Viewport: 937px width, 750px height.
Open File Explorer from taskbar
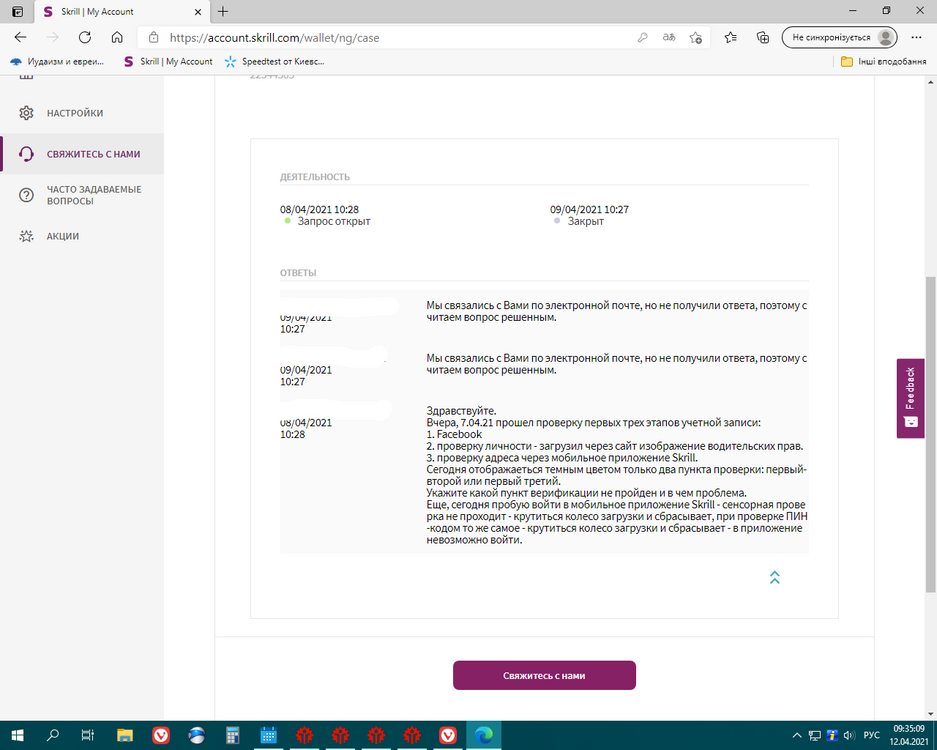(124, 735)
